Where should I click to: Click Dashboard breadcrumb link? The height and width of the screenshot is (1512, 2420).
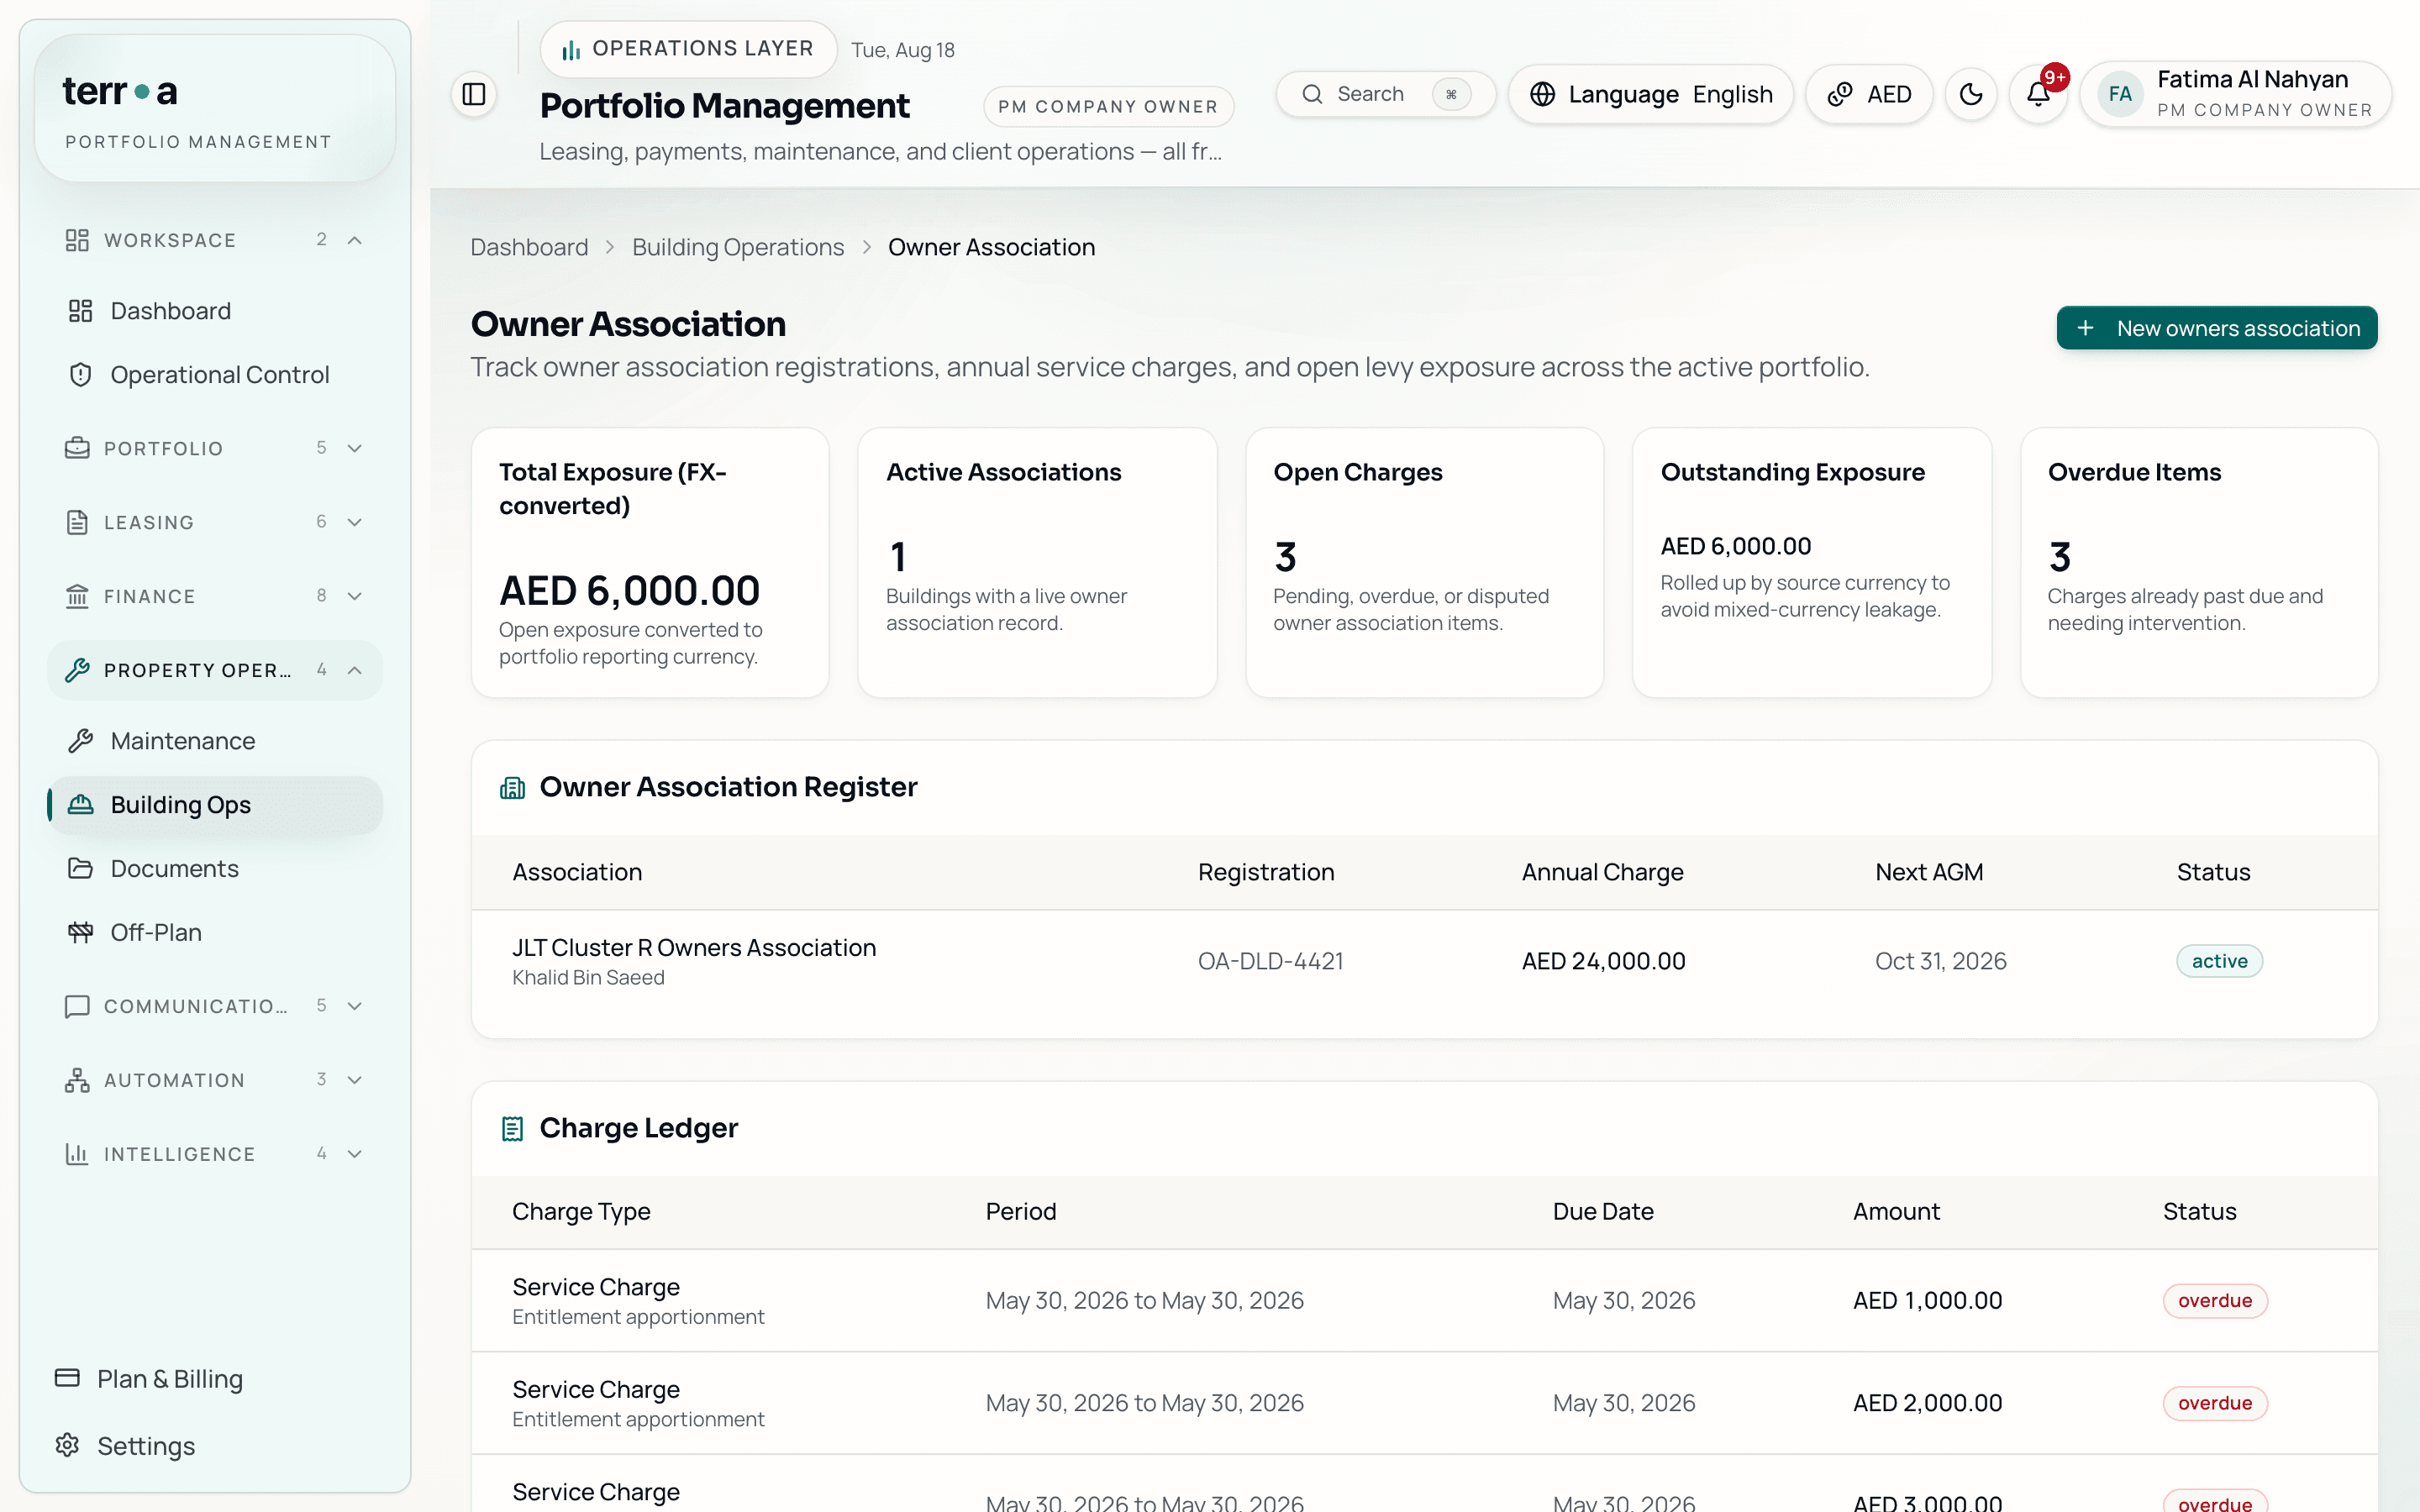pyautogui.click(x=529, y=247)
